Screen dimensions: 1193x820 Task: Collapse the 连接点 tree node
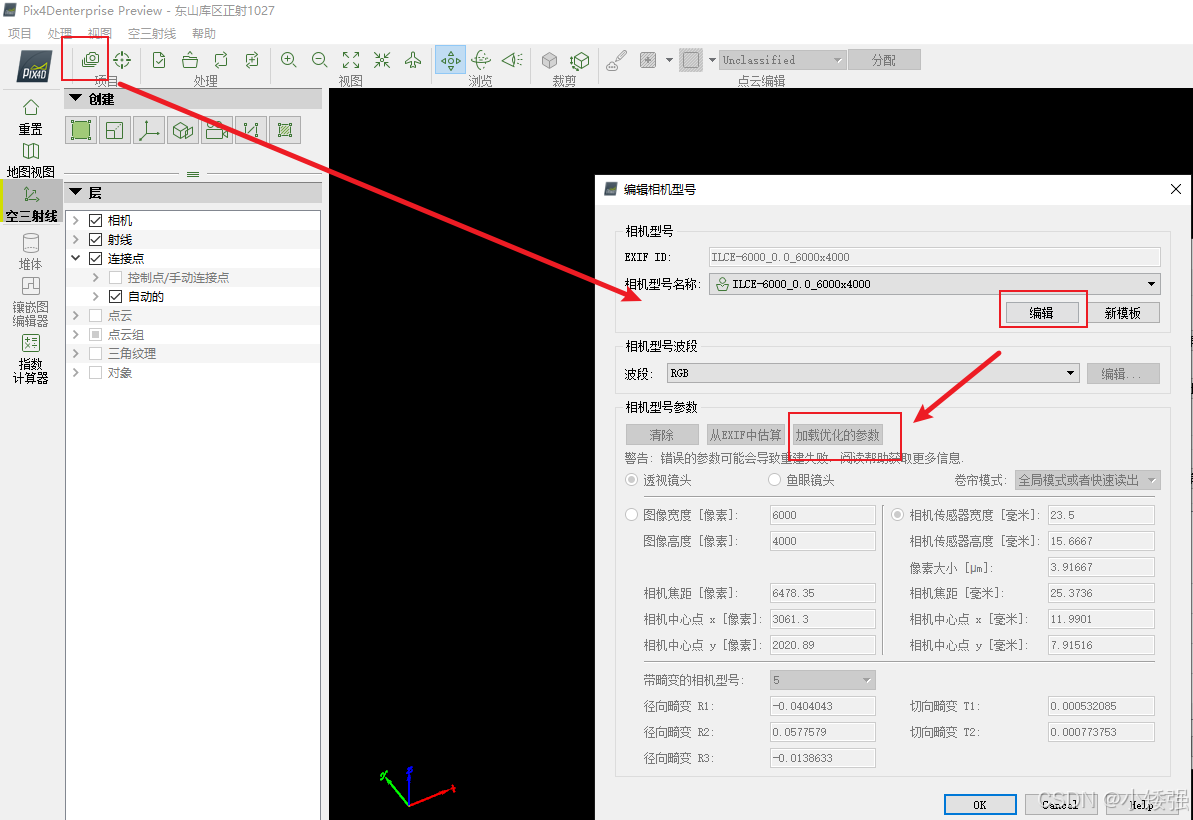pyautogui.click(x=75, y=259)
